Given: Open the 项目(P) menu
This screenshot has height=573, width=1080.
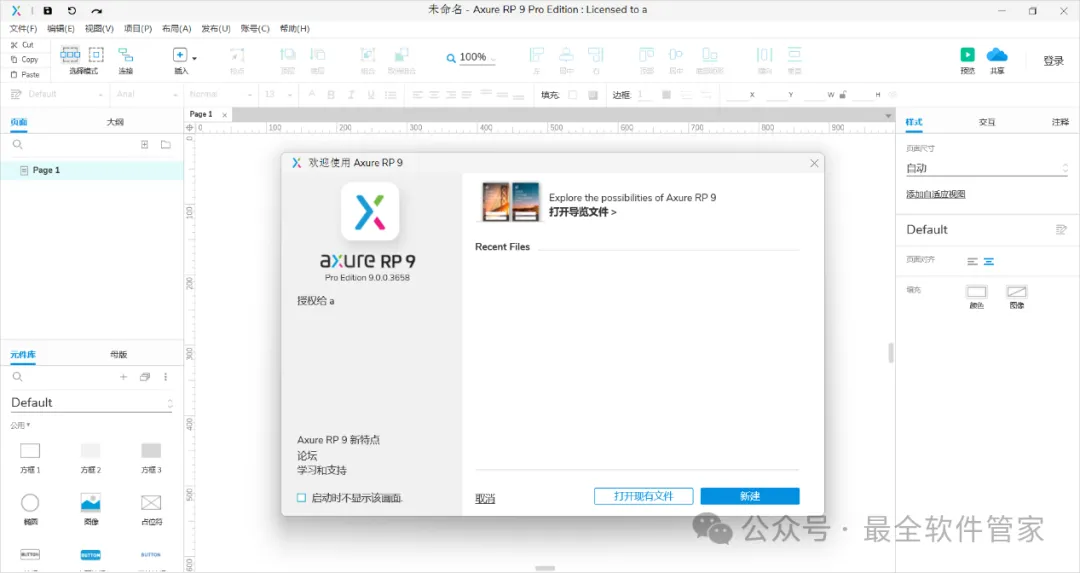Looking at the screenshot, I should click(x=138, y=28).
